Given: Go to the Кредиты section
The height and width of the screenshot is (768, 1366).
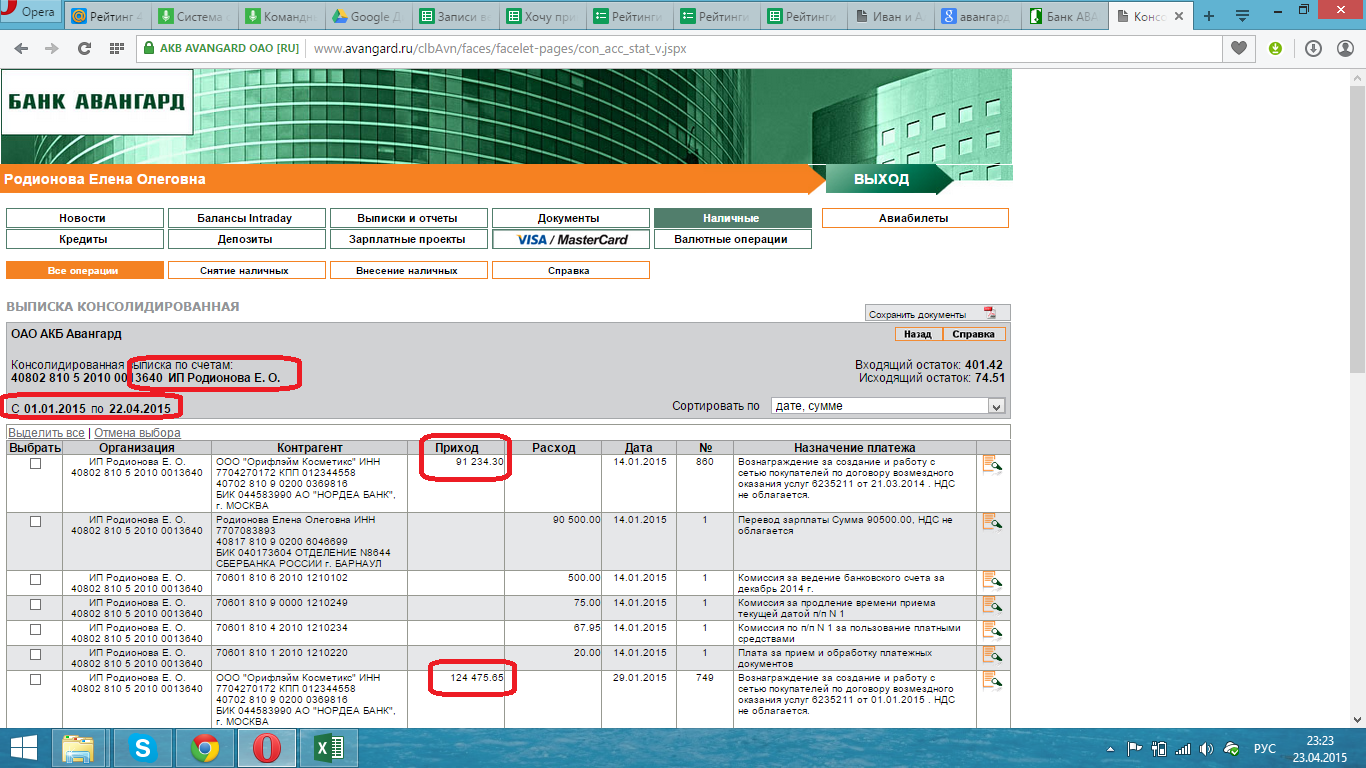Looking at the screenshot, I should pyautogui.click(x=85, y=240).
